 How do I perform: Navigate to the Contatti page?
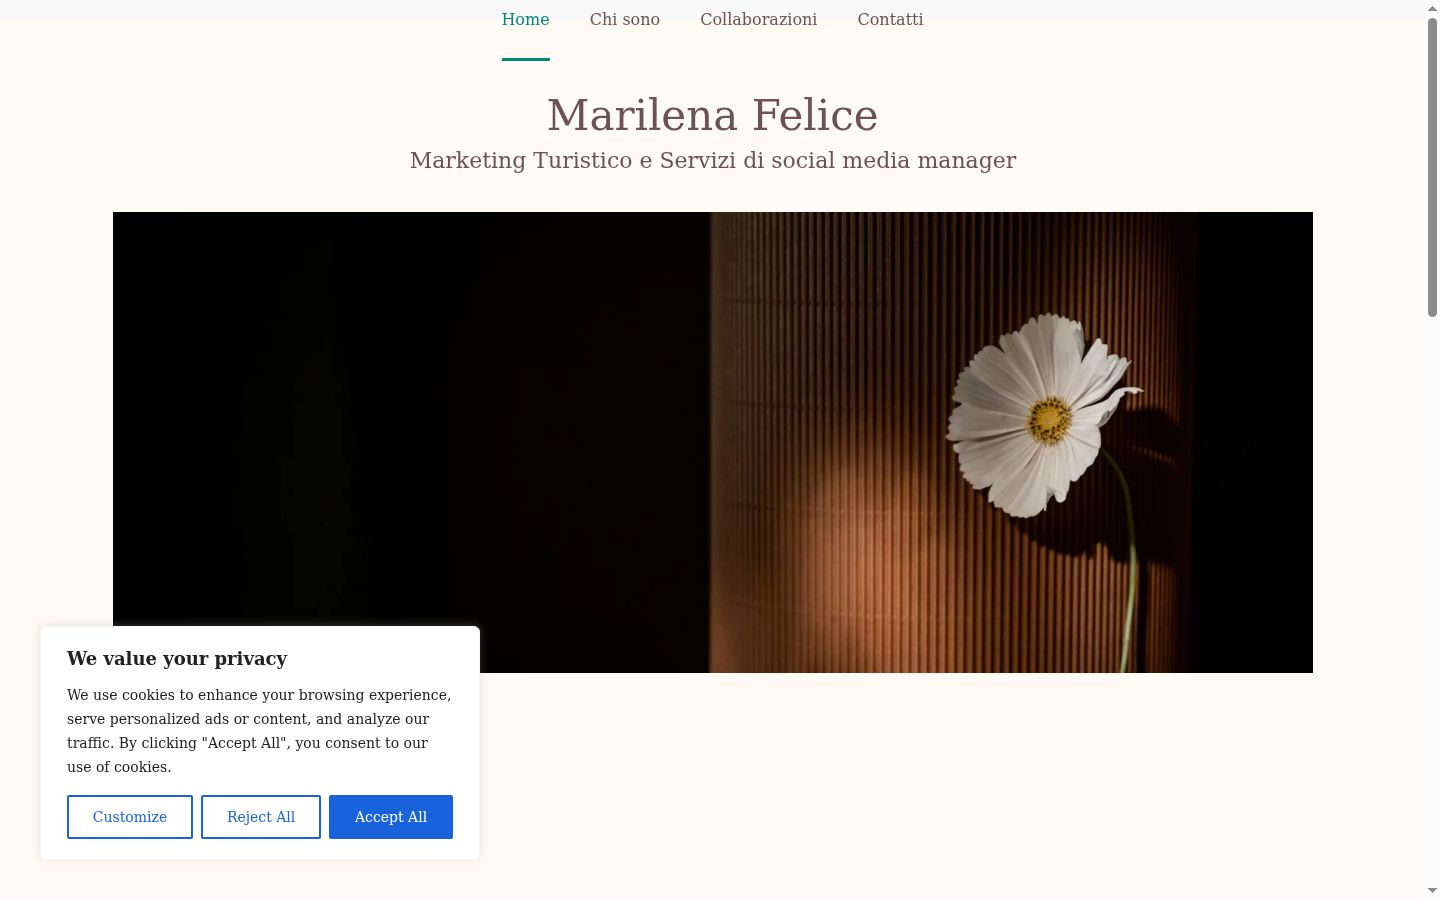pos(890,20)
